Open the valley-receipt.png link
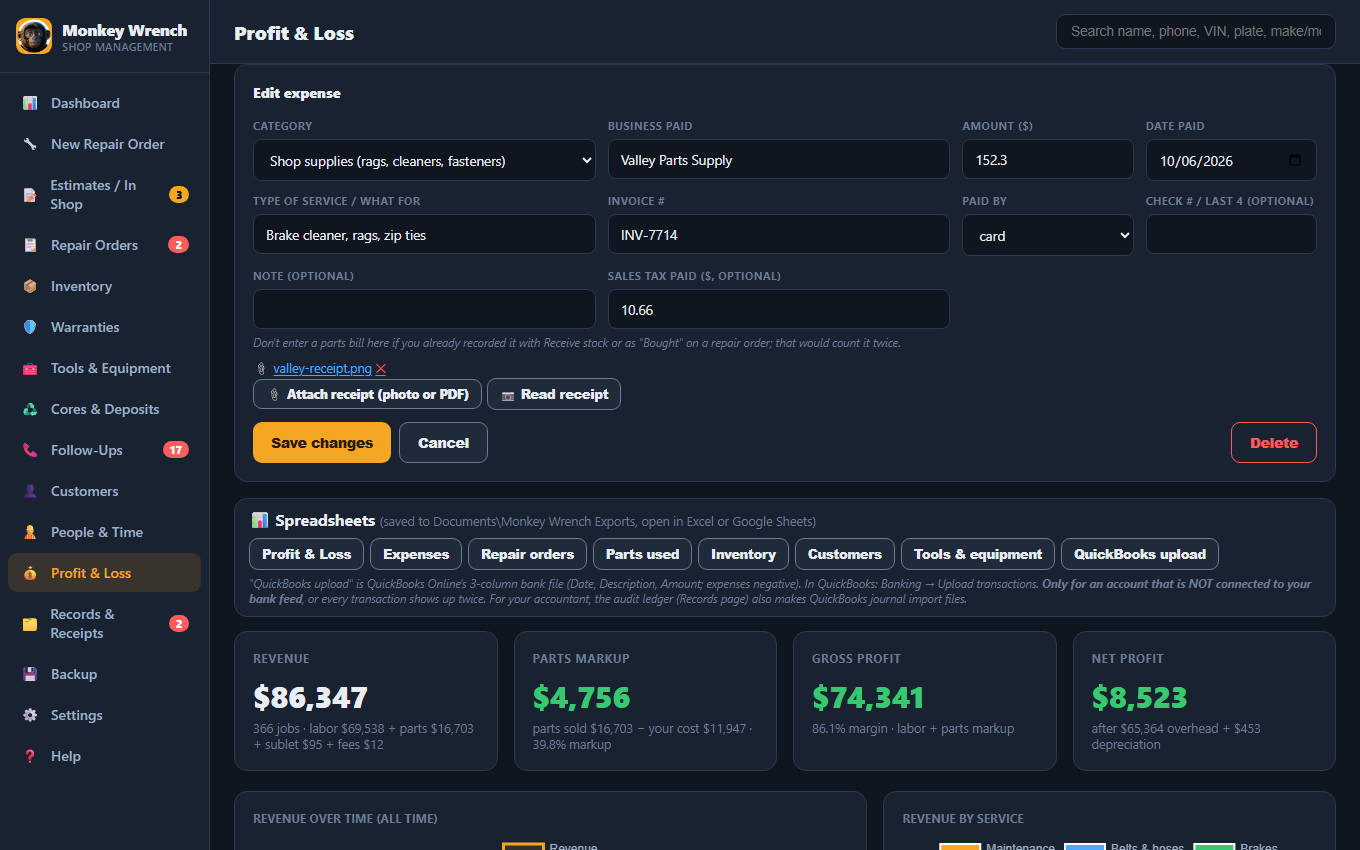The width and height of the screenshot is (1360, 850). tap(322, 369)
